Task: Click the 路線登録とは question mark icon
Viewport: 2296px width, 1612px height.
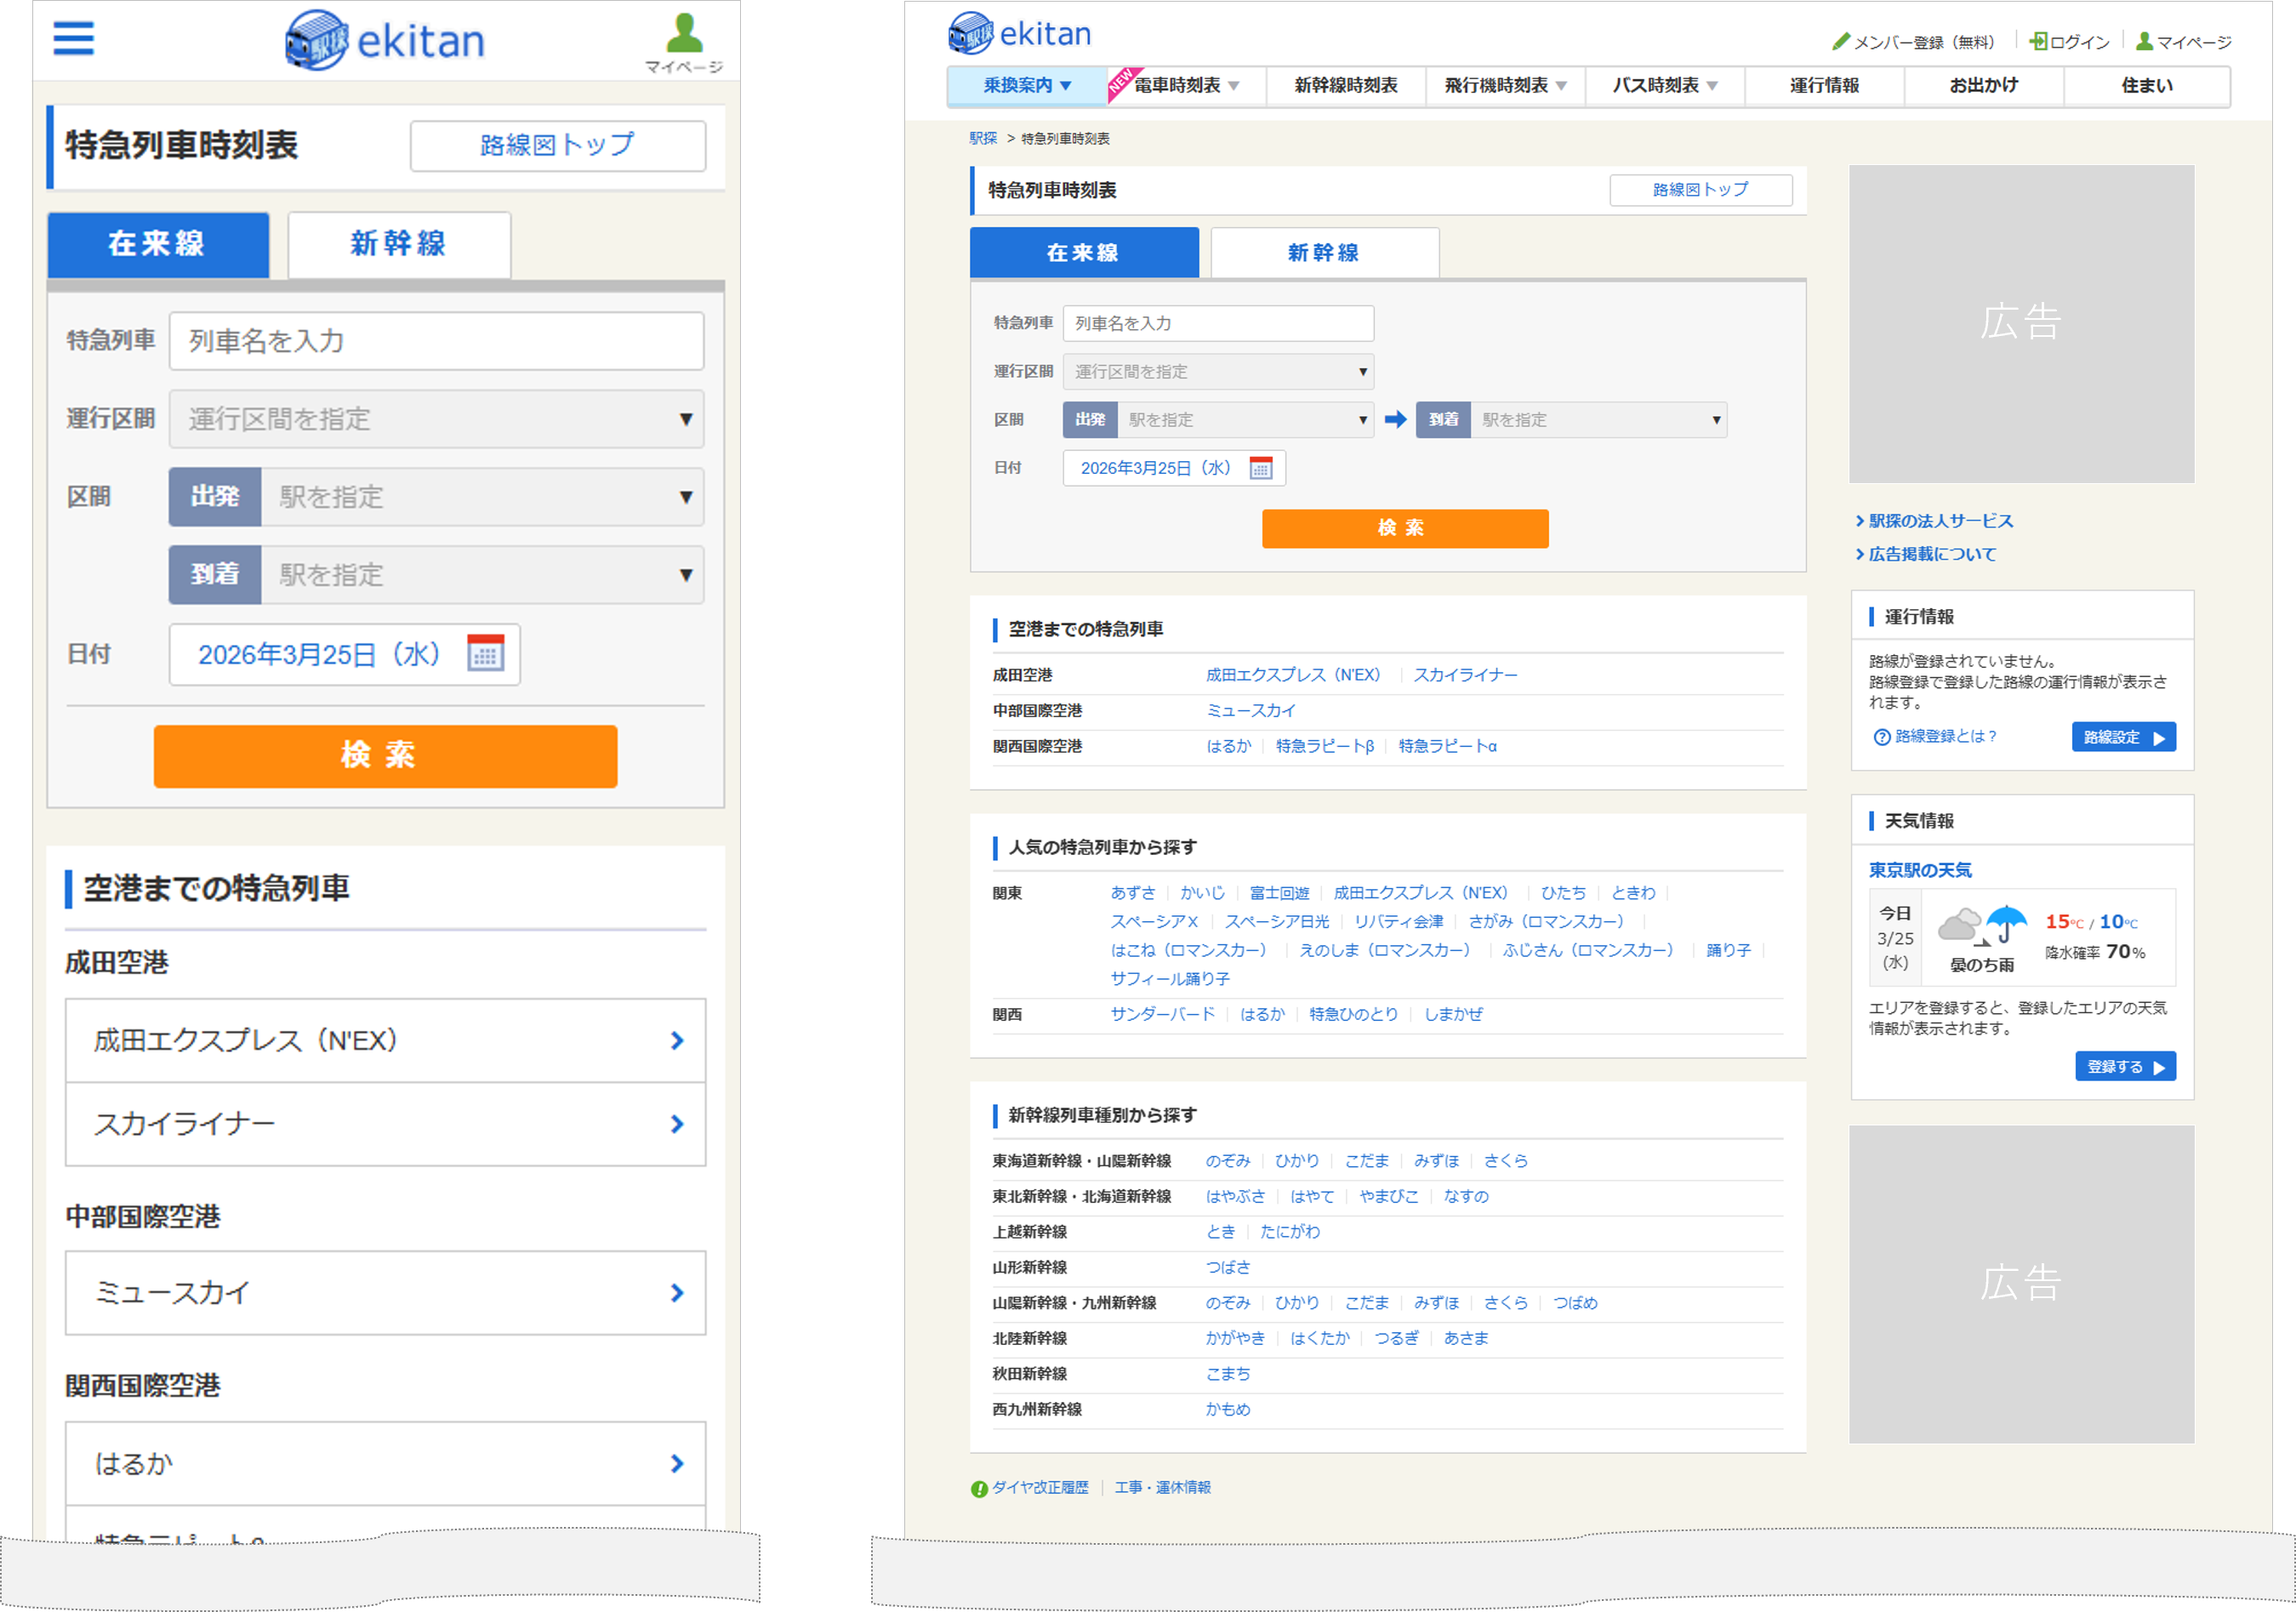Action: [1881, 737]
